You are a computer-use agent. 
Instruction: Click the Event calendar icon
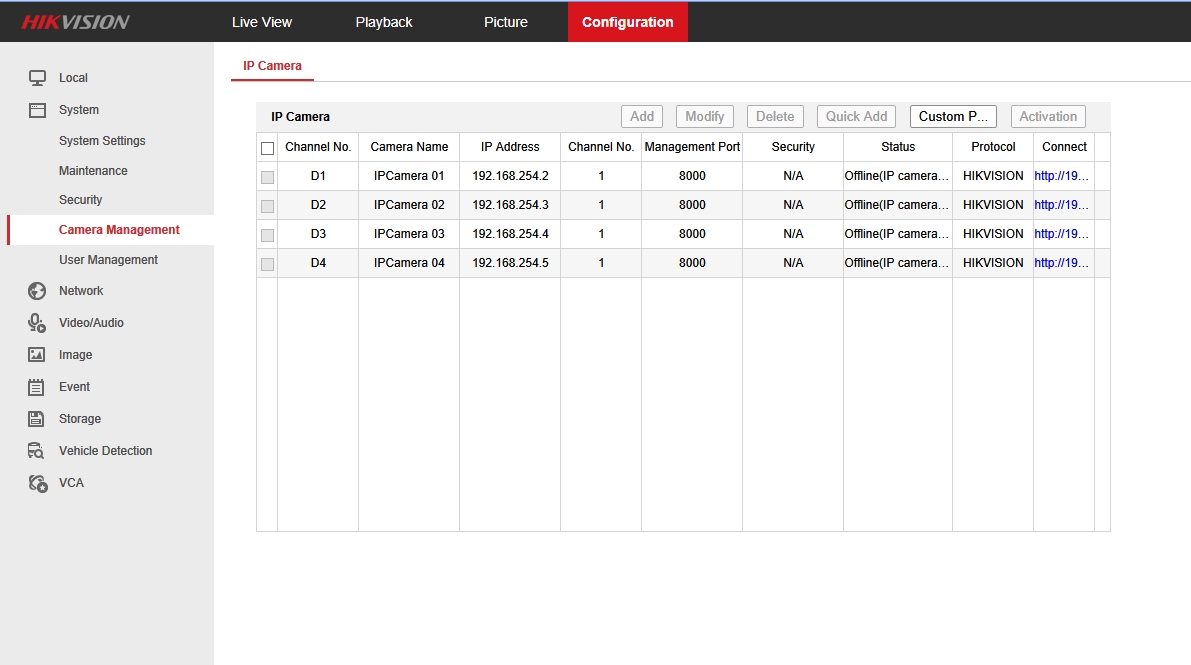click(37, 387)
